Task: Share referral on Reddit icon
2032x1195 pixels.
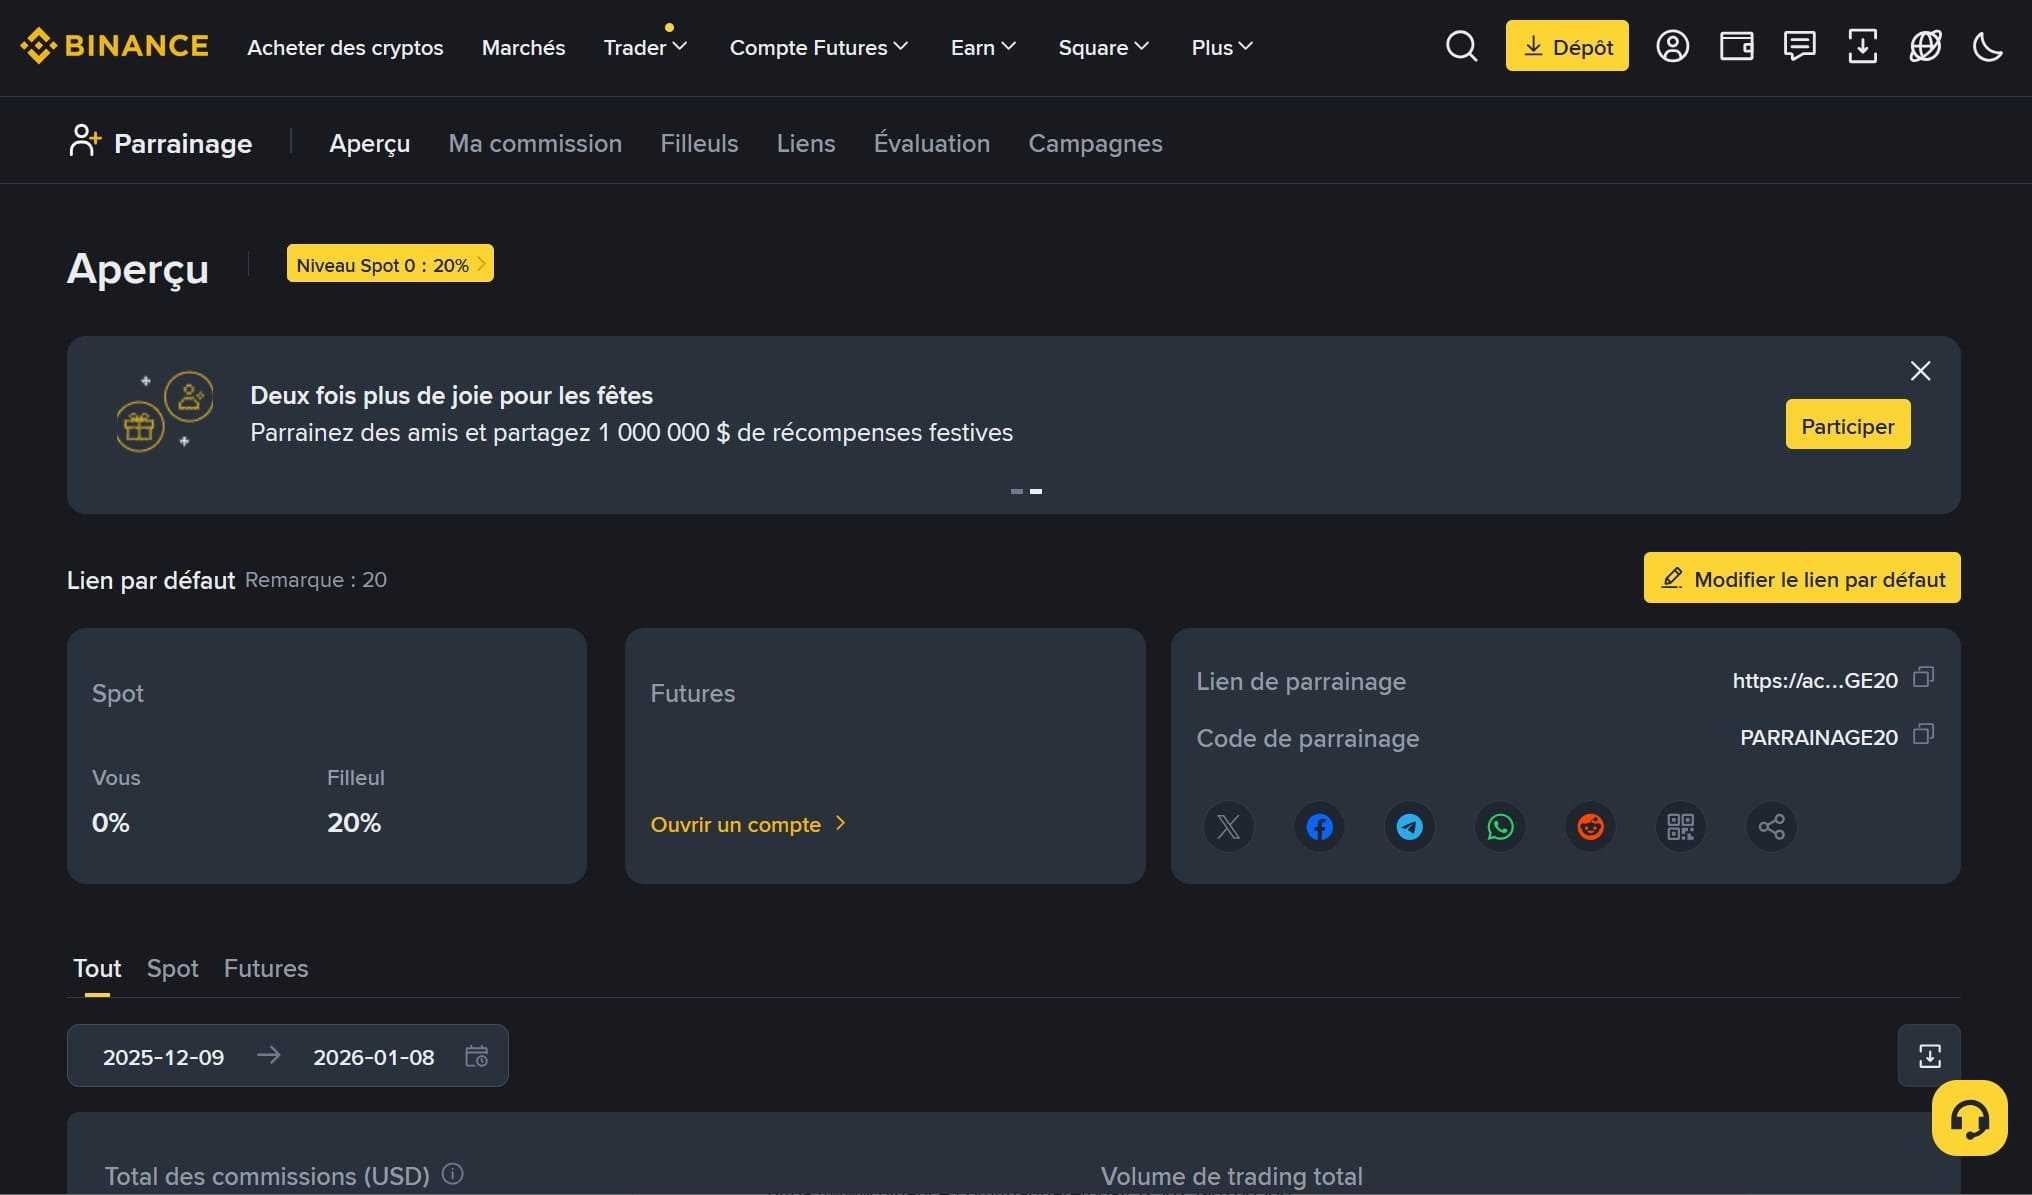Action: tap(1590, 827)
